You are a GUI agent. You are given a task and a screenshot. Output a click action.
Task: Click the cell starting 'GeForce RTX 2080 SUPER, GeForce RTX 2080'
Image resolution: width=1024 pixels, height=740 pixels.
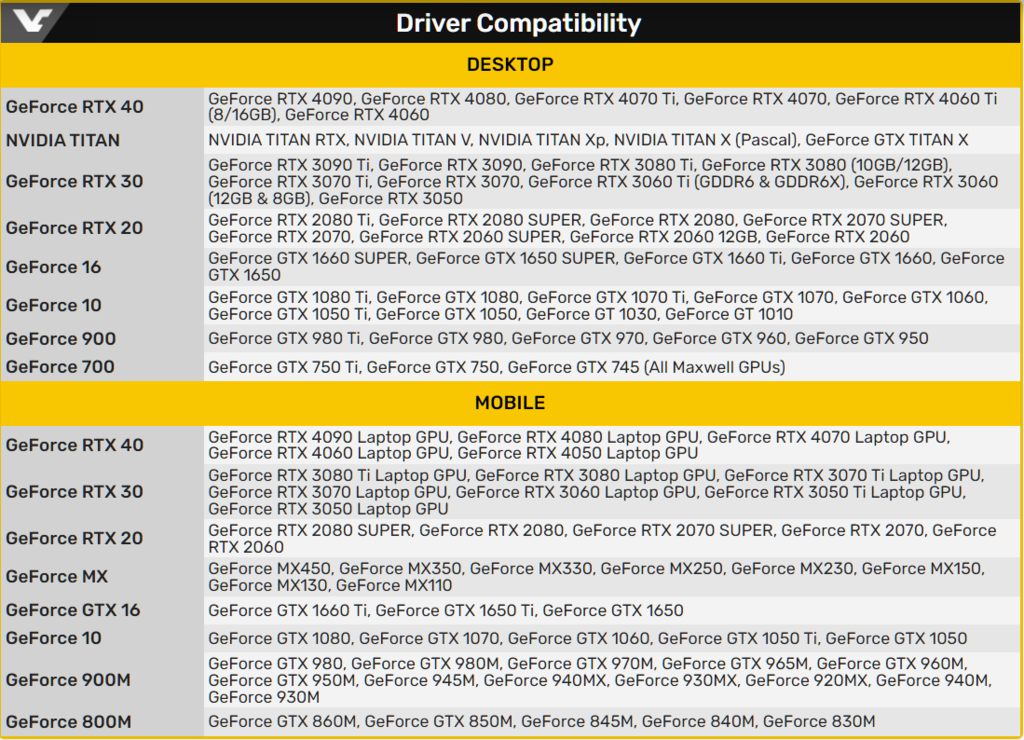pyautogui.click(x=612, y=539)
